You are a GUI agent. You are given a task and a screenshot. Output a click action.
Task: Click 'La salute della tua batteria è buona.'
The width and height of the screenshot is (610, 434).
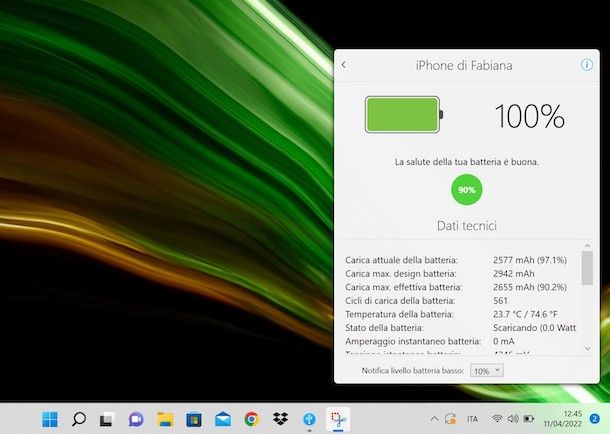pyautogui.click(x=467, y=162)
